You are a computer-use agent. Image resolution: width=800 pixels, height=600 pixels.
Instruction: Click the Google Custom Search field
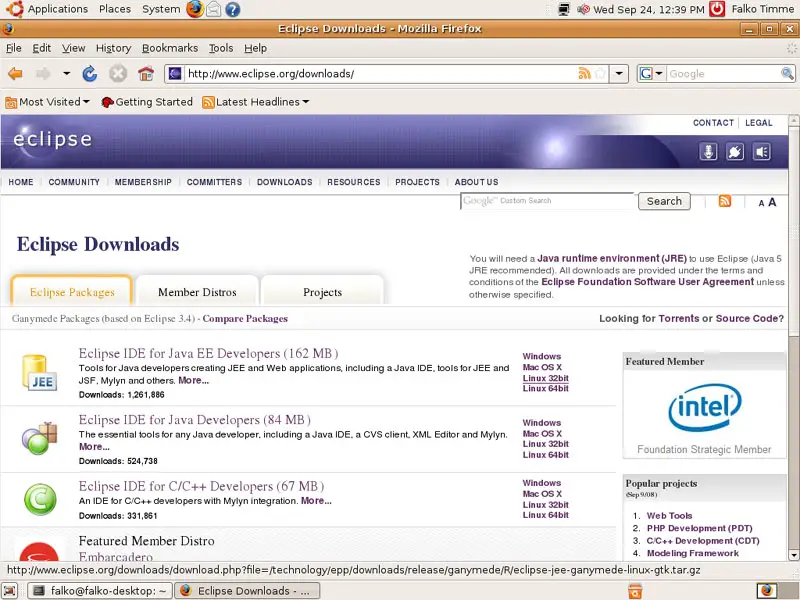click(547, 201)
